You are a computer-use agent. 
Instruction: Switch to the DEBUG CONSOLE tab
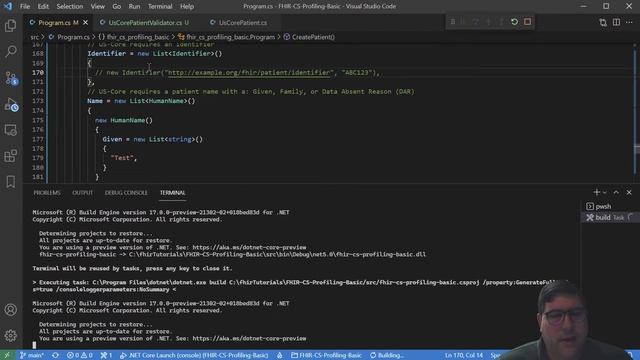click(x=126, y=193)
